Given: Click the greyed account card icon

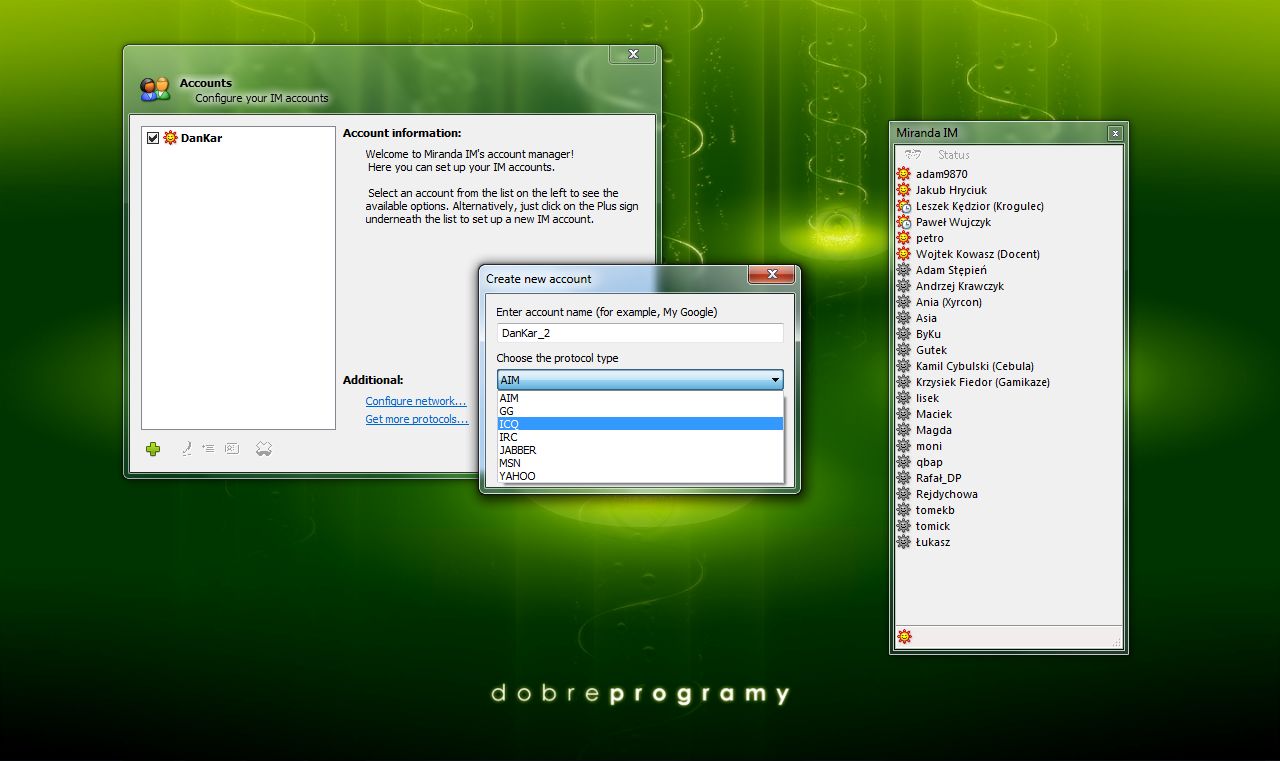Looking at the screenshot, I should 232,449.
